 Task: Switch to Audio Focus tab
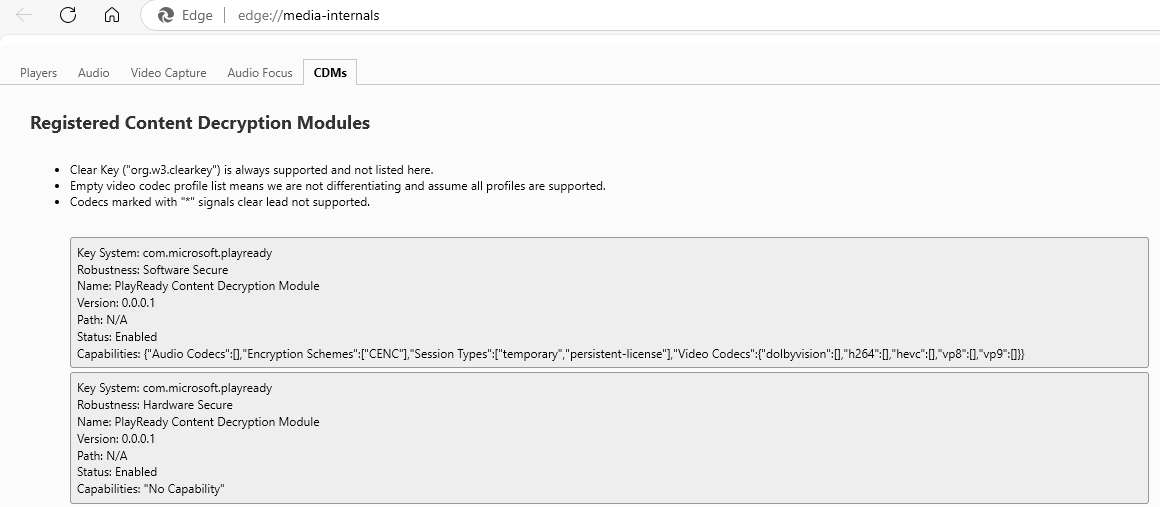260,72
